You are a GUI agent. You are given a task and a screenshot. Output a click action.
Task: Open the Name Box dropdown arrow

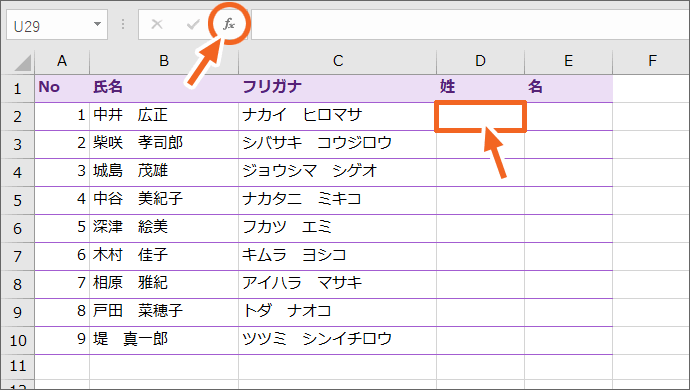97,24
